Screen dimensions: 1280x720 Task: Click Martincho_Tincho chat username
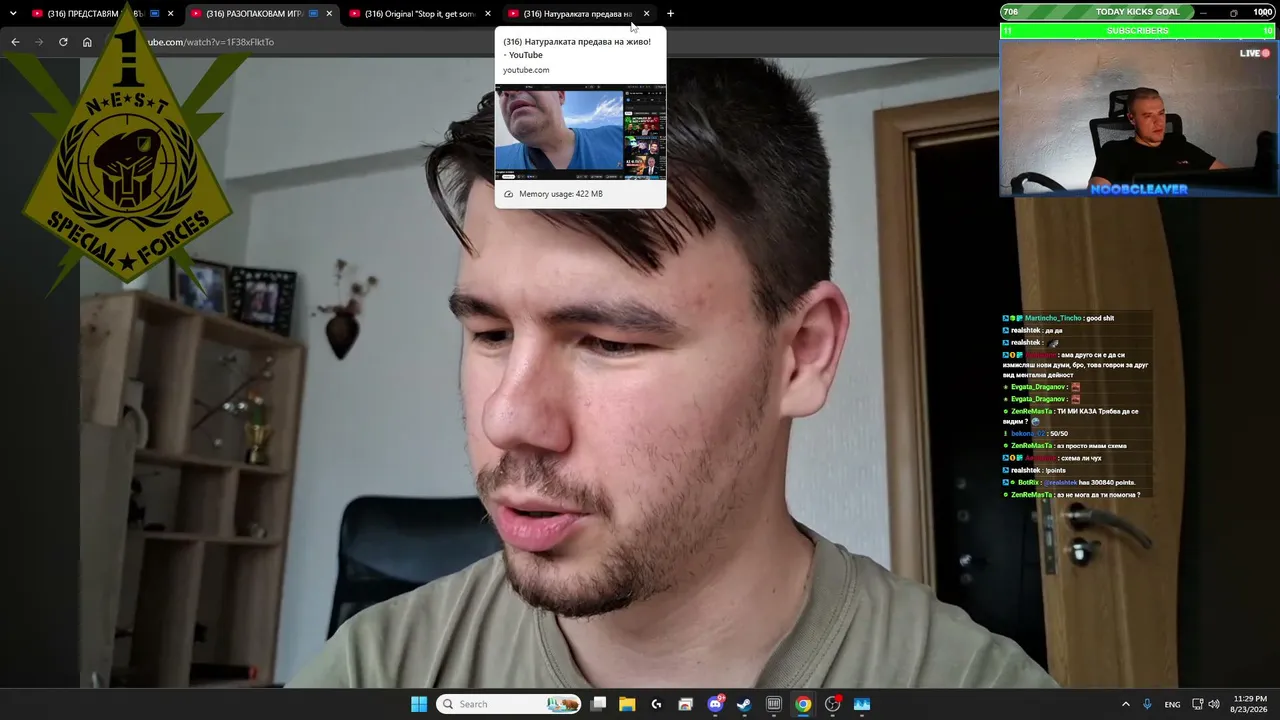[1053, 318]
